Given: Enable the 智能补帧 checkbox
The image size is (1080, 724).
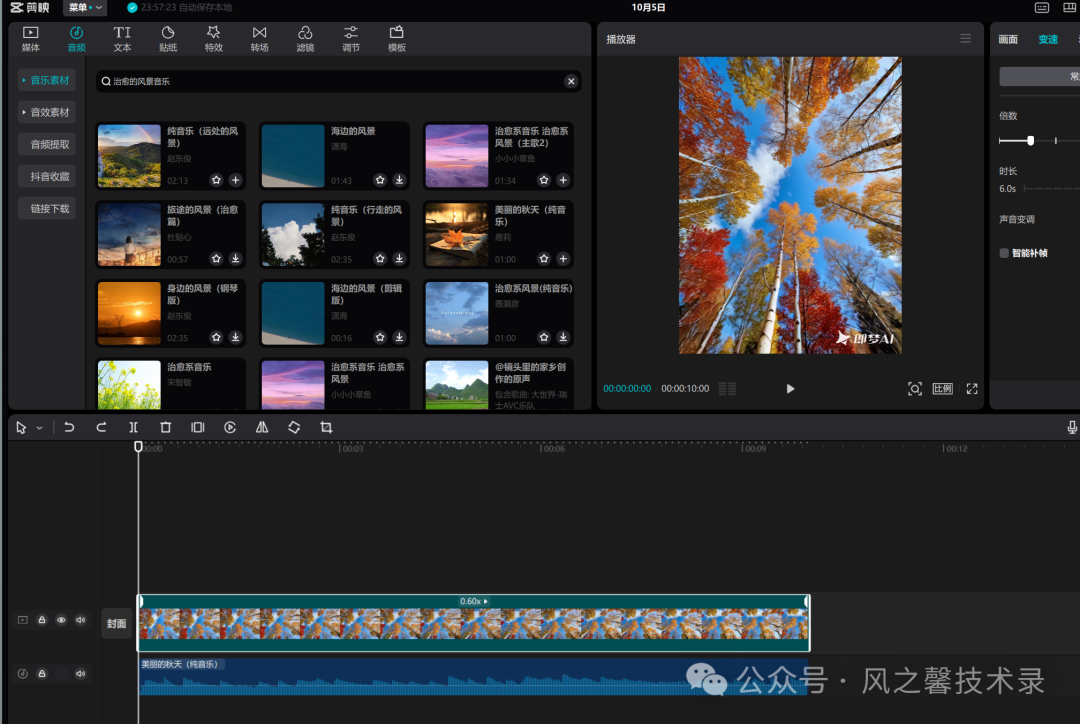Looking at the screenshot, I should (x=1004, y=253).
